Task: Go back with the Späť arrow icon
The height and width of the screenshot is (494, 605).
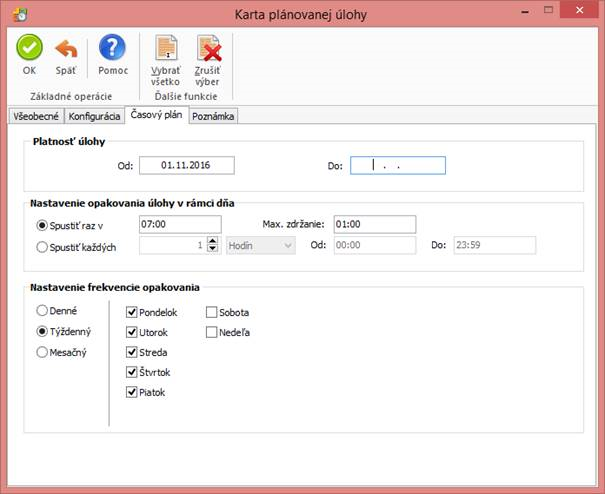Action: pyautogui.click(x=66, y=49)
